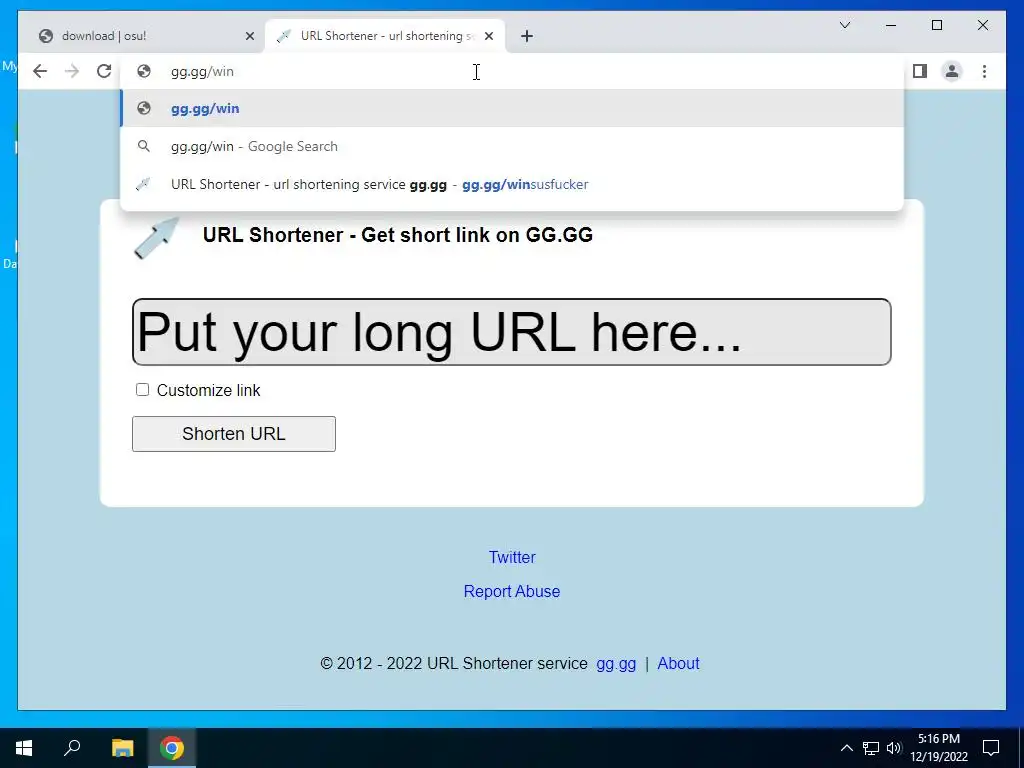Launch File Explorer from taskbar

pyautogui.click(x=122, y=748)
